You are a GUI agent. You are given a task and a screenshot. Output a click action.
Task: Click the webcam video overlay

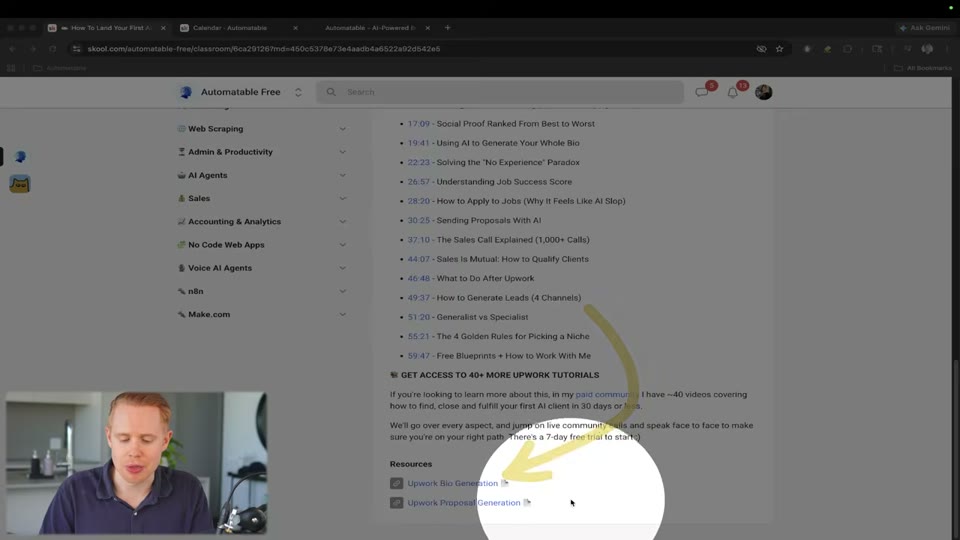point(136,463)
